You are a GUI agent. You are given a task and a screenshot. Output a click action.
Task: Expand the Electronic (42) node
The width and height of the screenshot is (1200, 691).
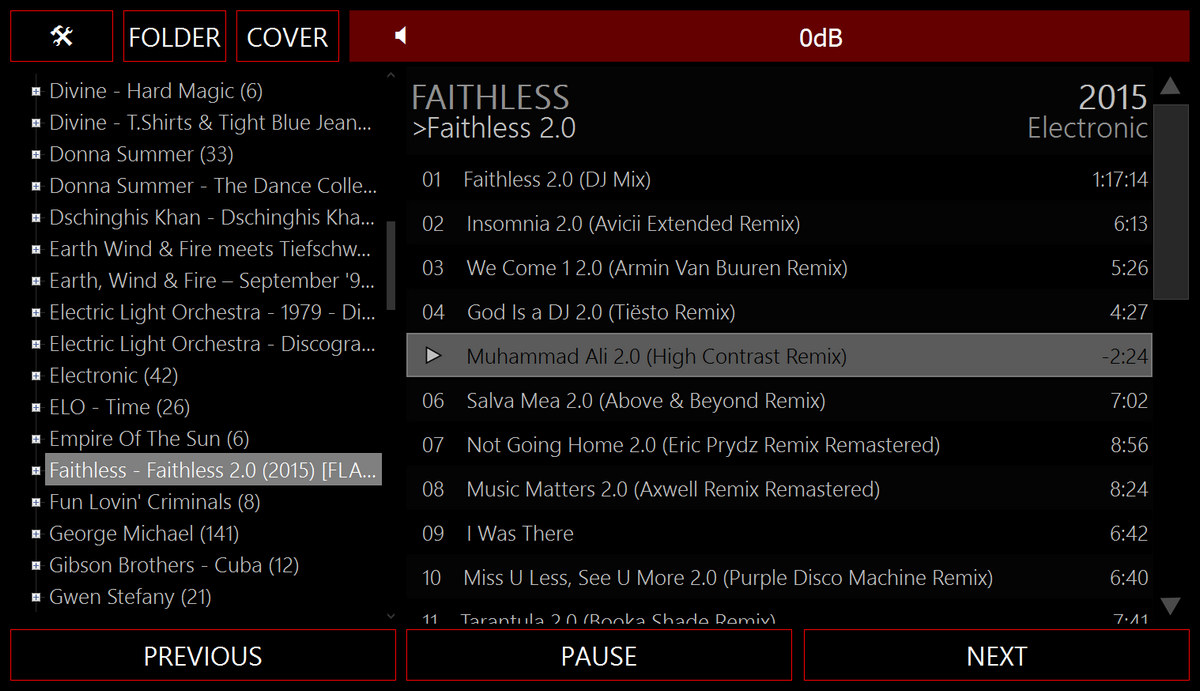pyautogui.click(x=36, y=376)
